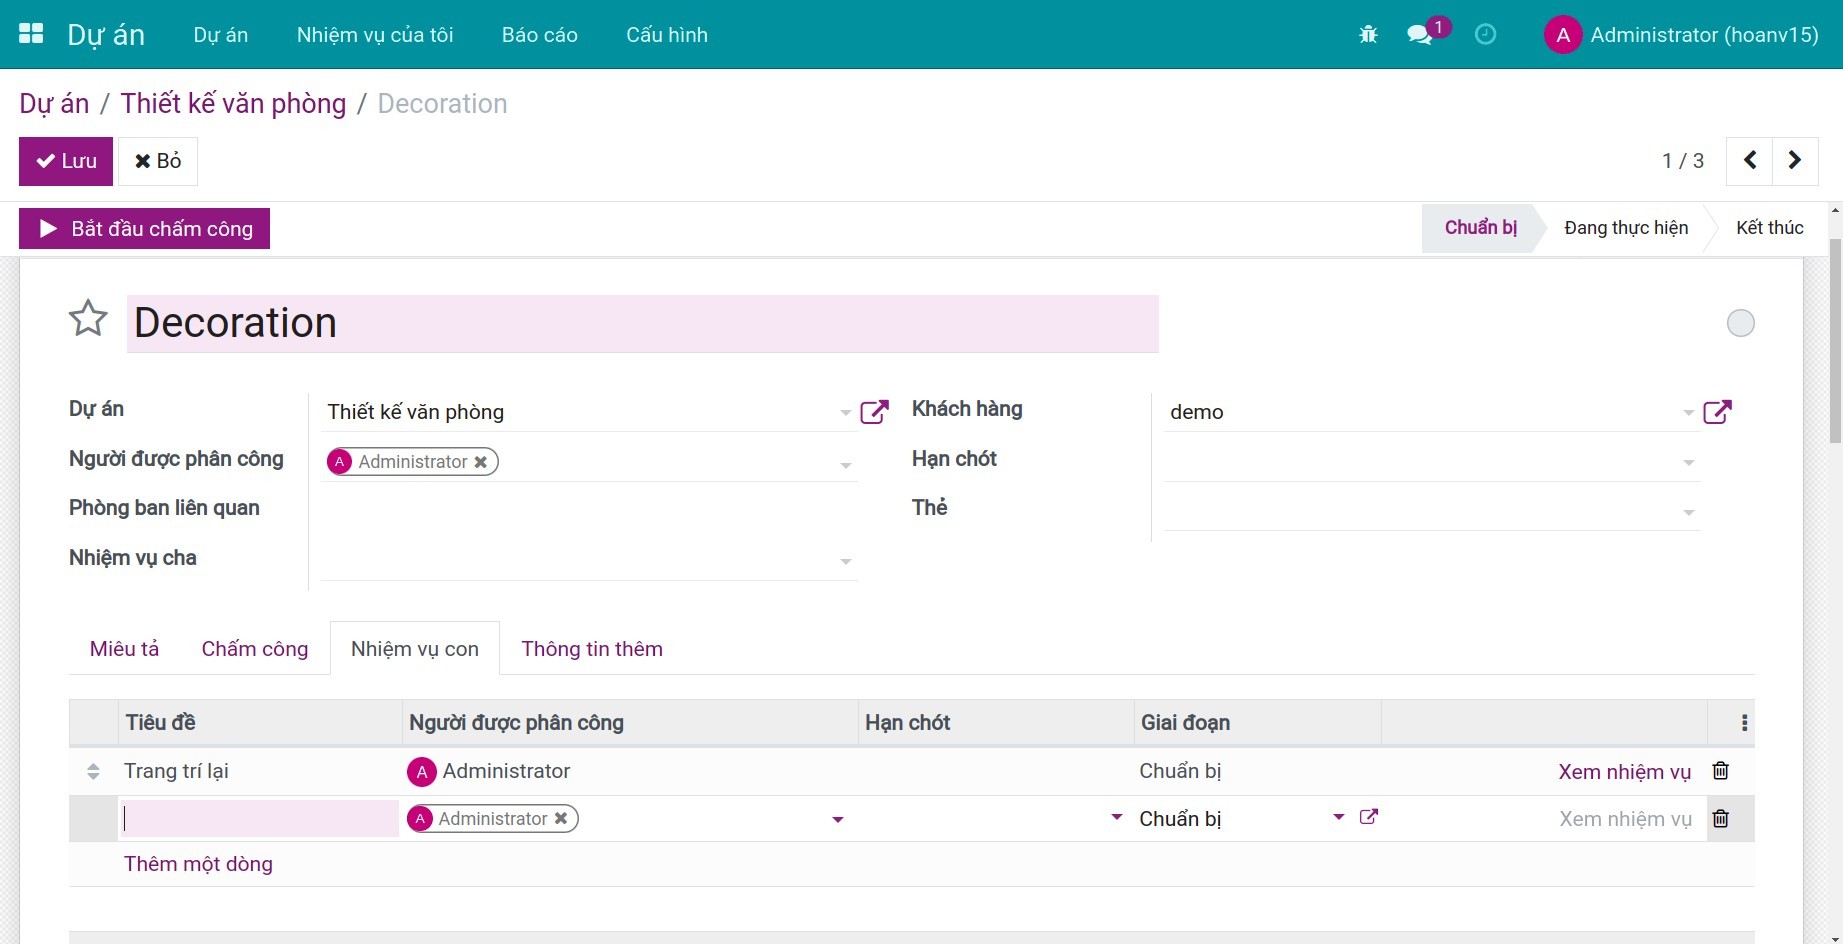This screenshot has width=1843, height=944.
Task: Toggle the gray kanban state circle
Action: pos(1740,323)
